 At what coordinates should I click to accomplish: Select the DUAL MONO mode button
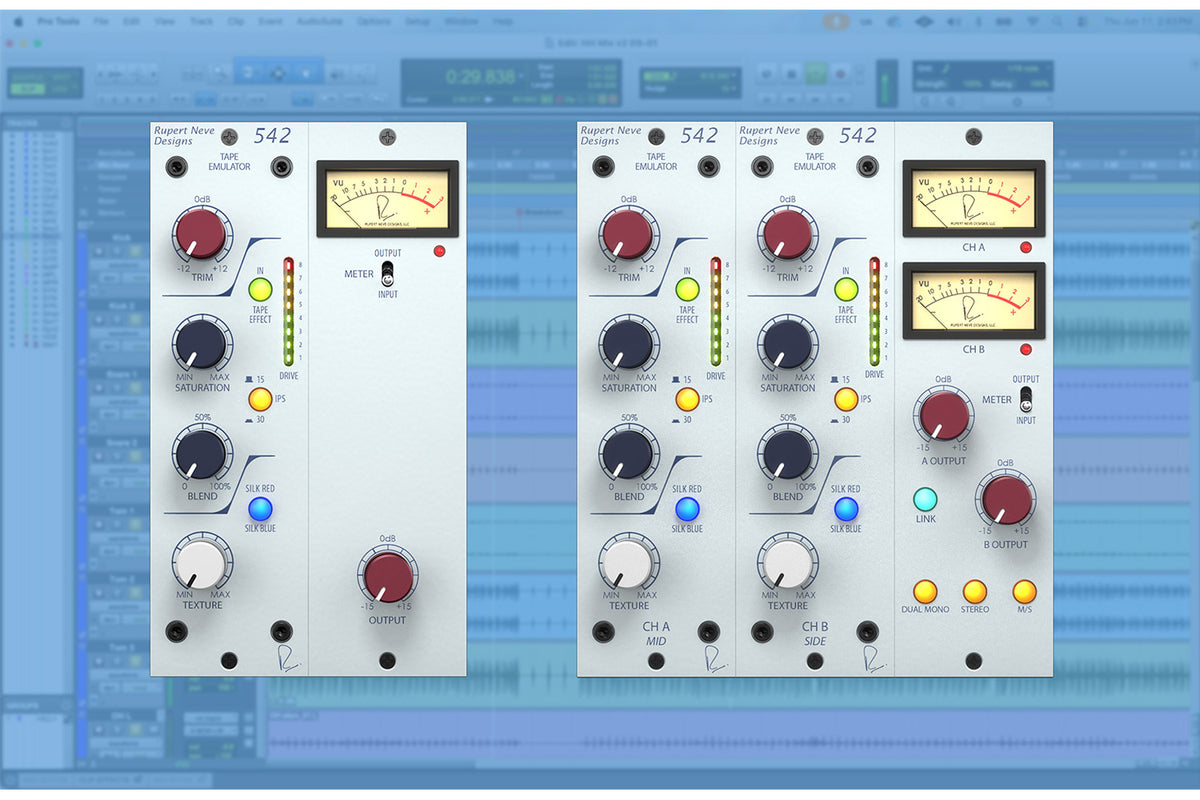click(x=925, y=591)
